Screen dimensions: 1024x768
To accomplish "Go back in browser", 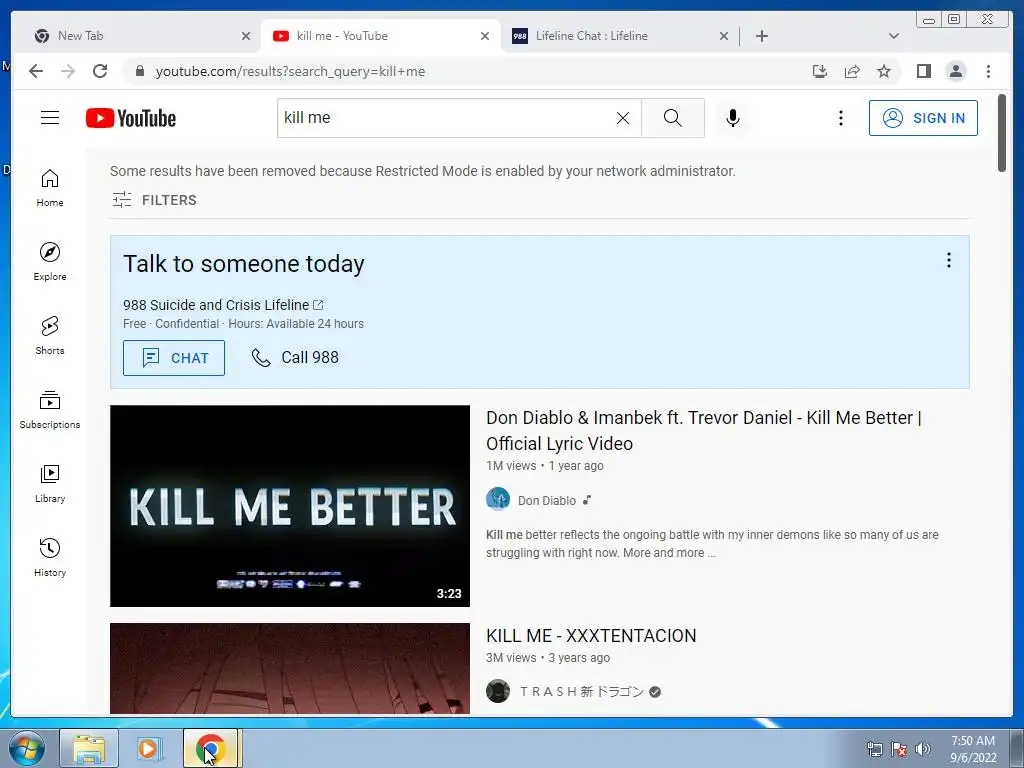I will click(36, 71).
